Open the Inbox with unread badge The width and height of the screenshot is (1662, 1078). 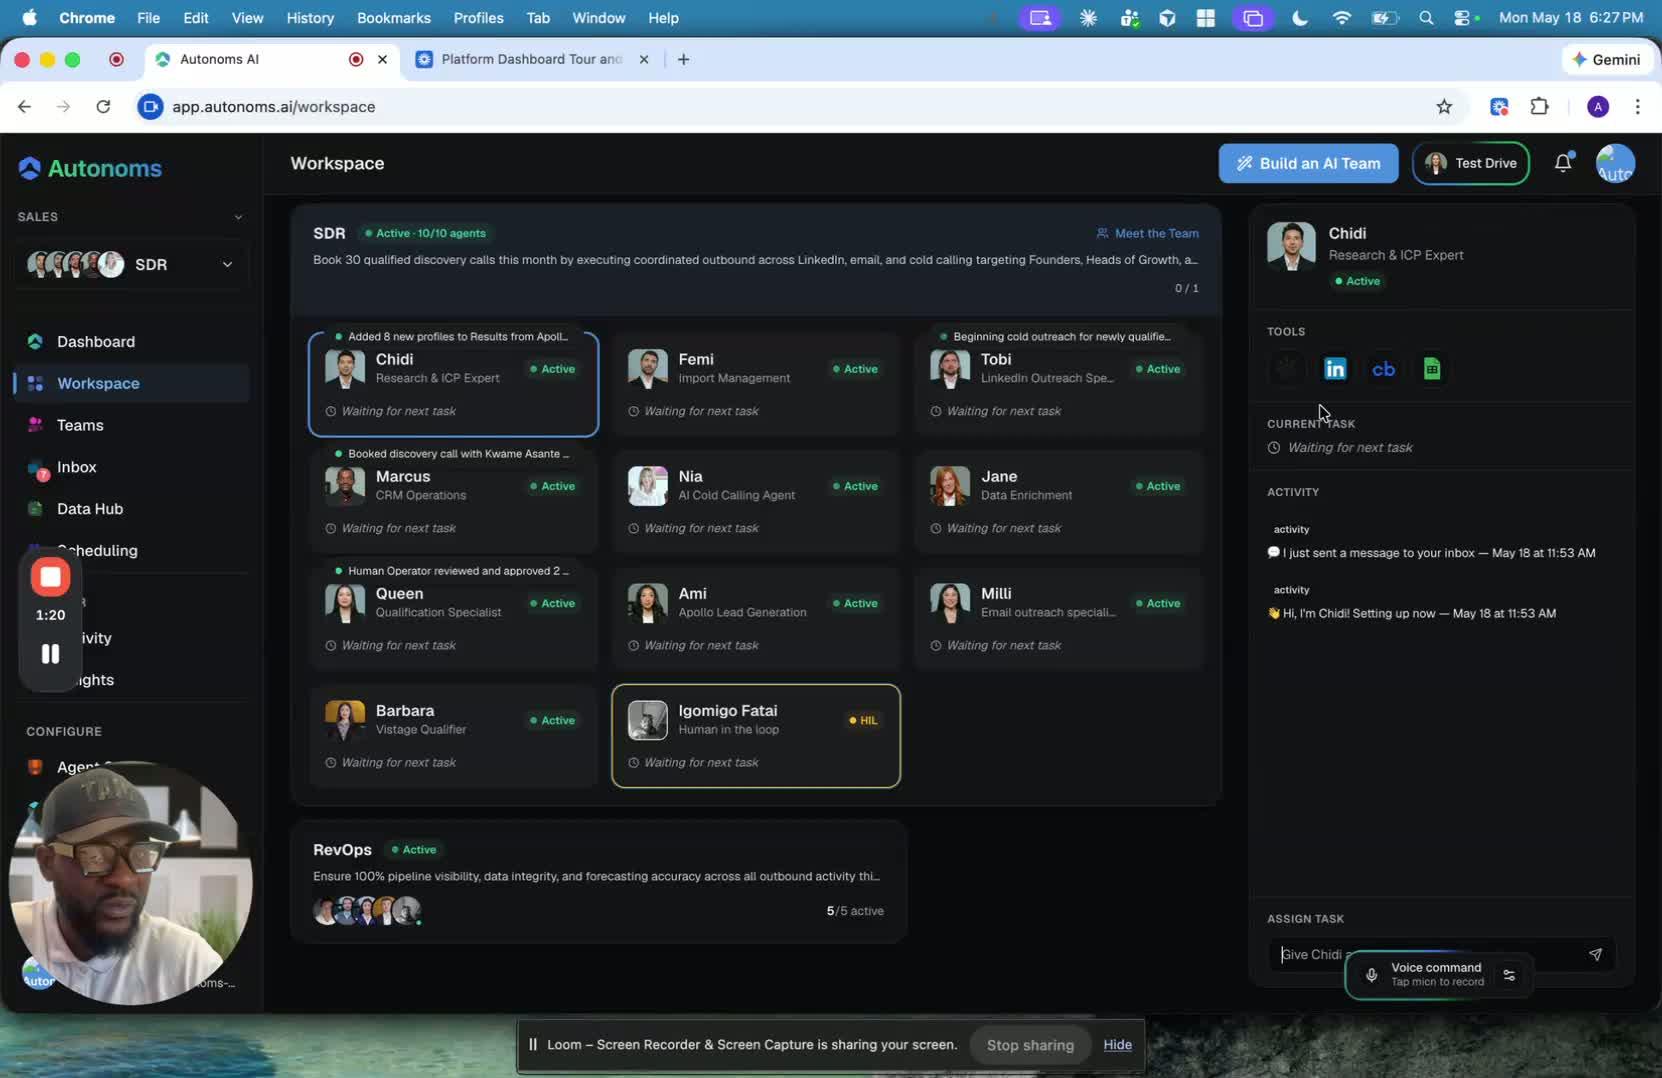76,467
